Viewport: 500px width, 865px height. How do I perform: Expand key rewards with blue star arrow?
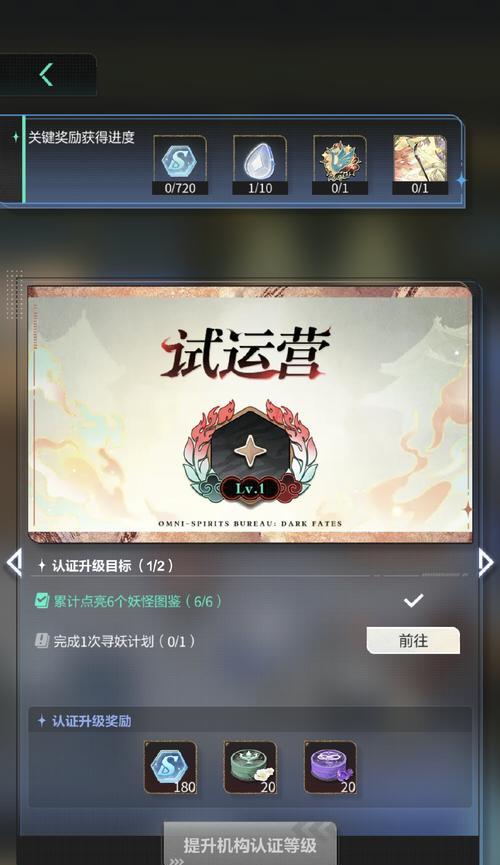pos(460,180)
